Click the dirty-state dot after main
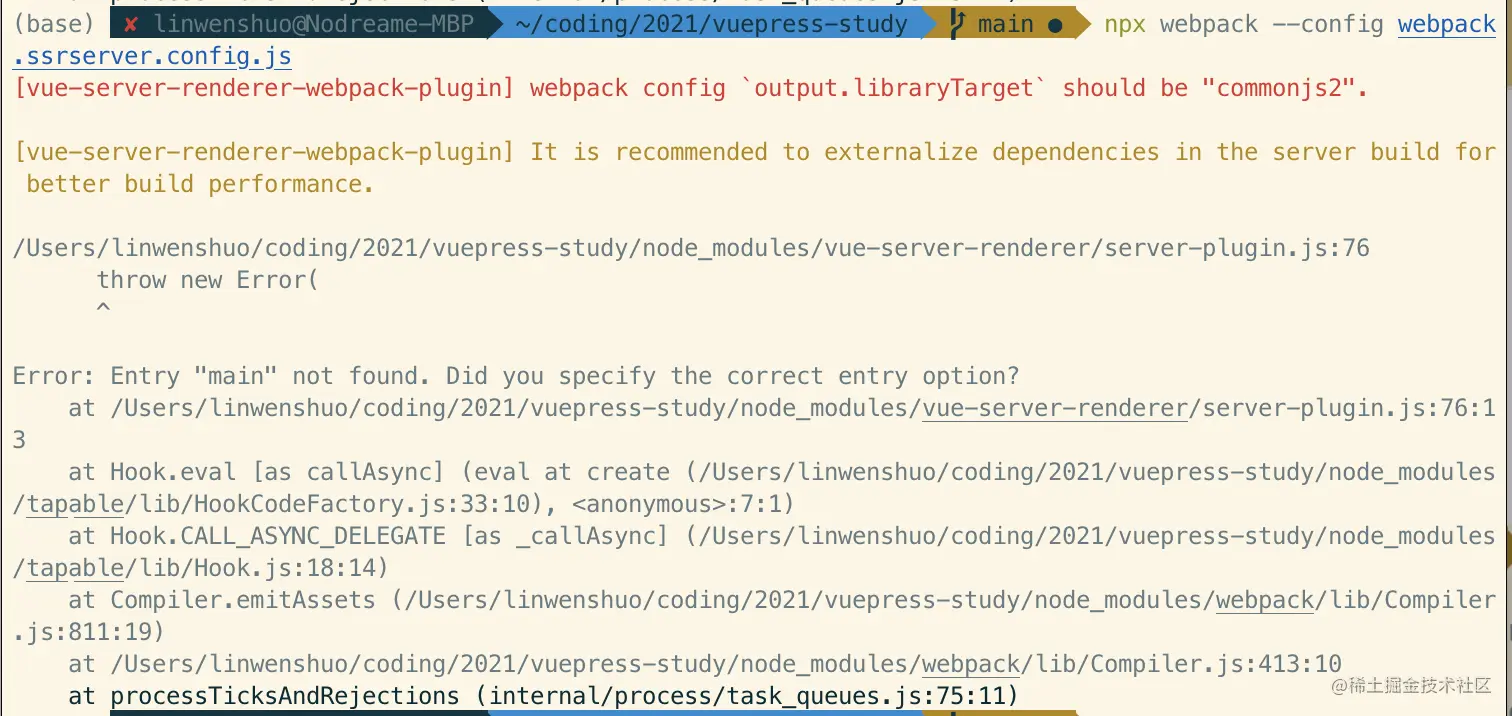 (x=1054, y=25)
